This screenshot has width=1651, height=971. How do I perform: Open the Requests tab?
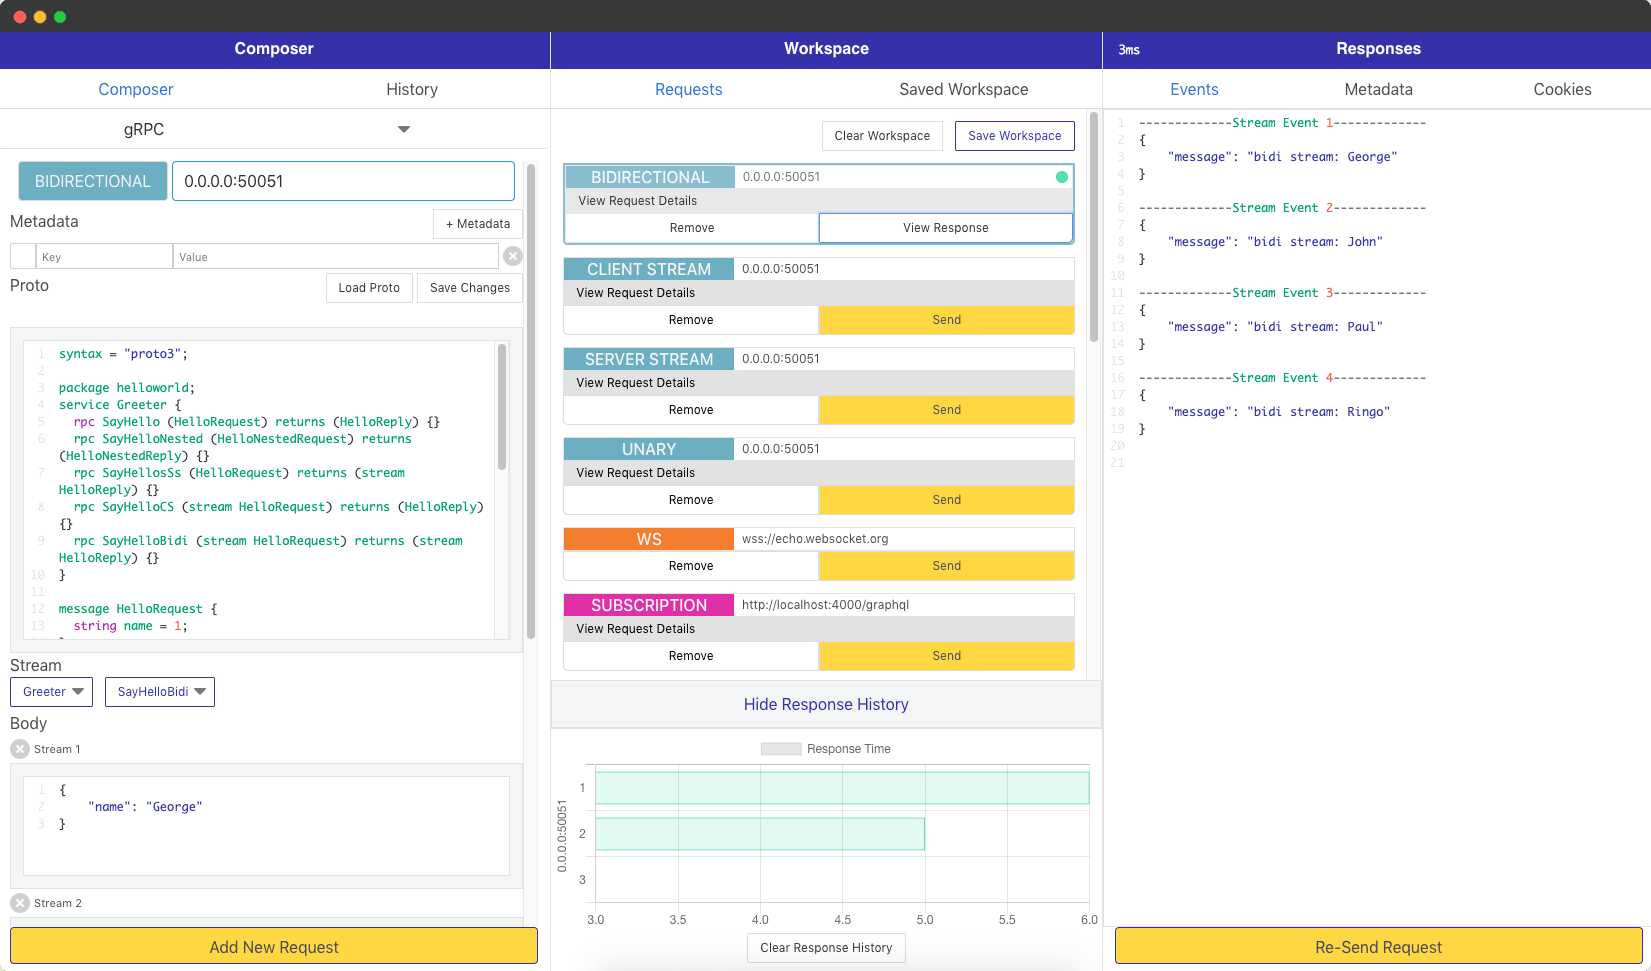tap(688, 89)
